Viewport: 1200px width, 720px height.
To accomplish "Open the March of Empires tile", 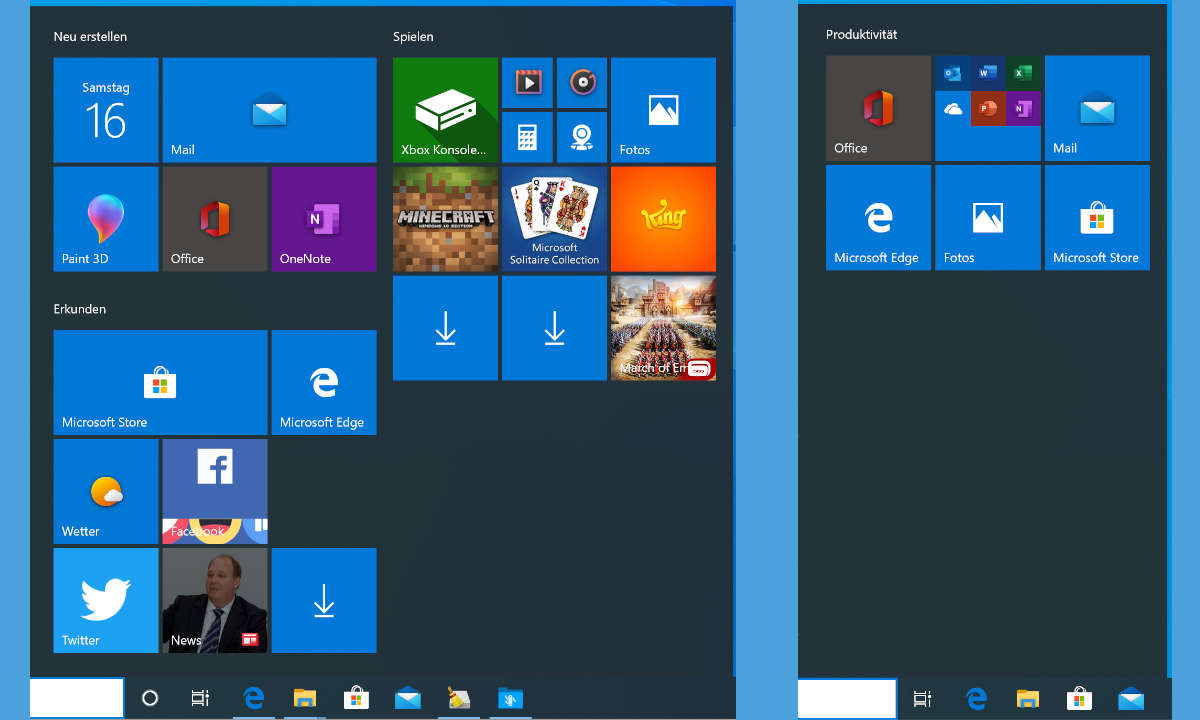I will coord(663,328).
